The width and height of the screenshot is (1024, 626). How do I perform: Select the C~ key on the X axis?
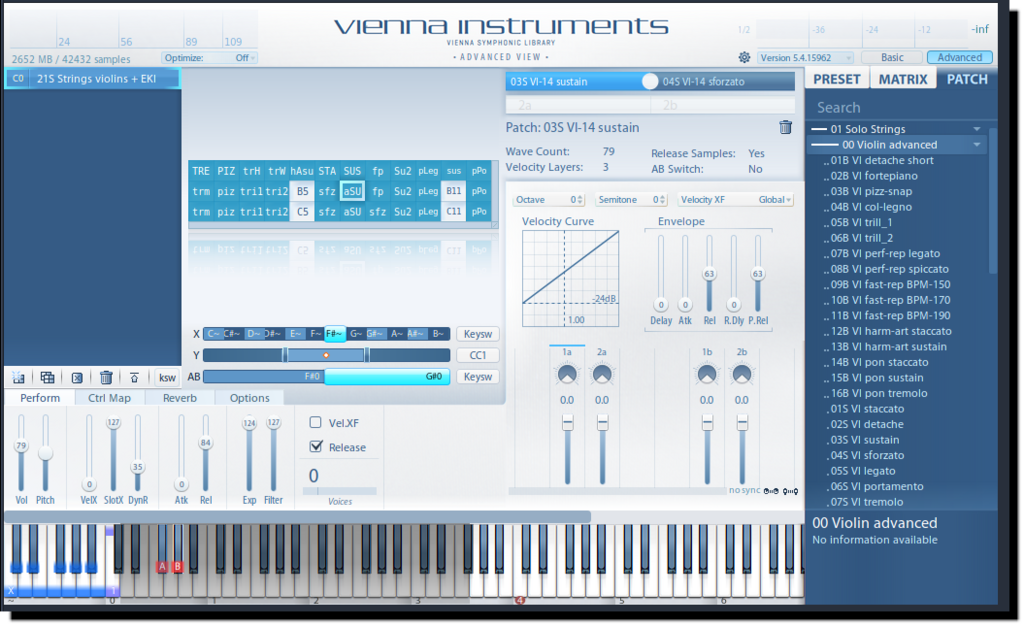point(213,334)
